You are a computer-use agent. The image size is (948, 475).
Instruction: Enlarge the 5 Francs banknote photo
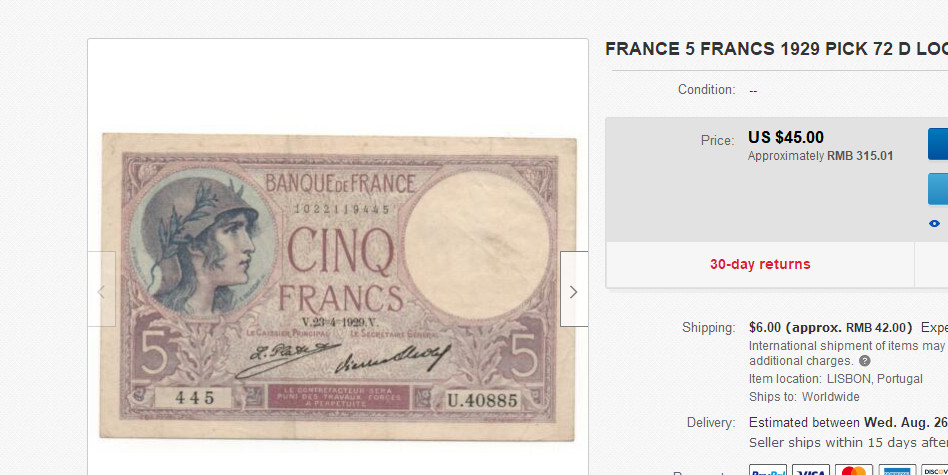point(338,286)
